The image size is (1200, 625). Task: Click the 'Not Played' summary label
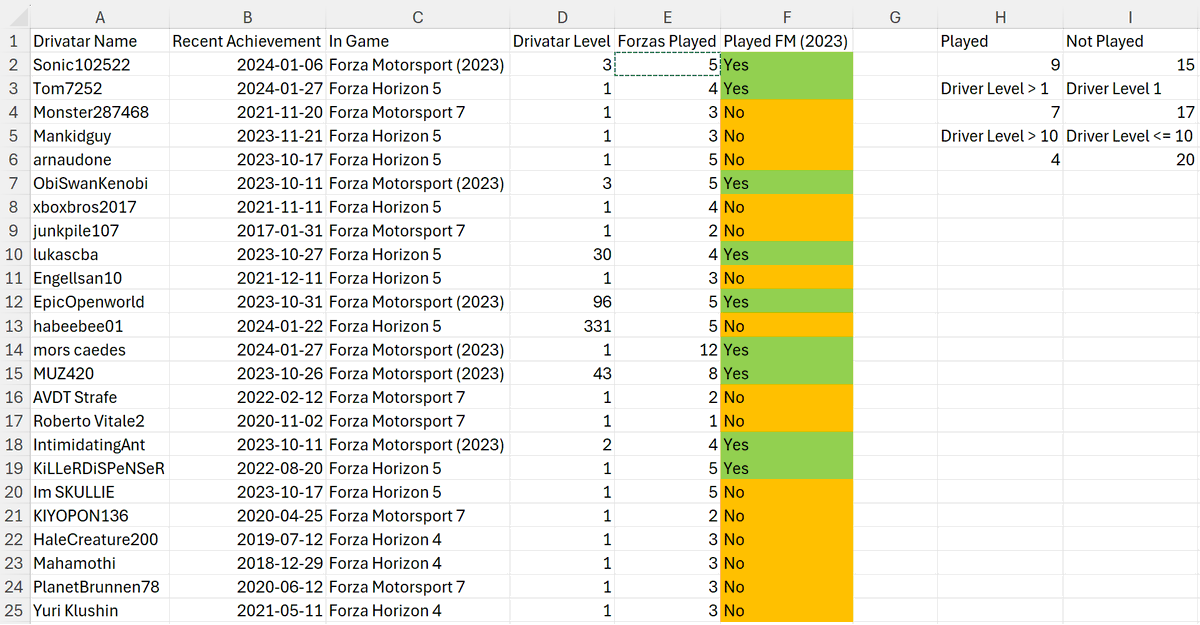1131,41
